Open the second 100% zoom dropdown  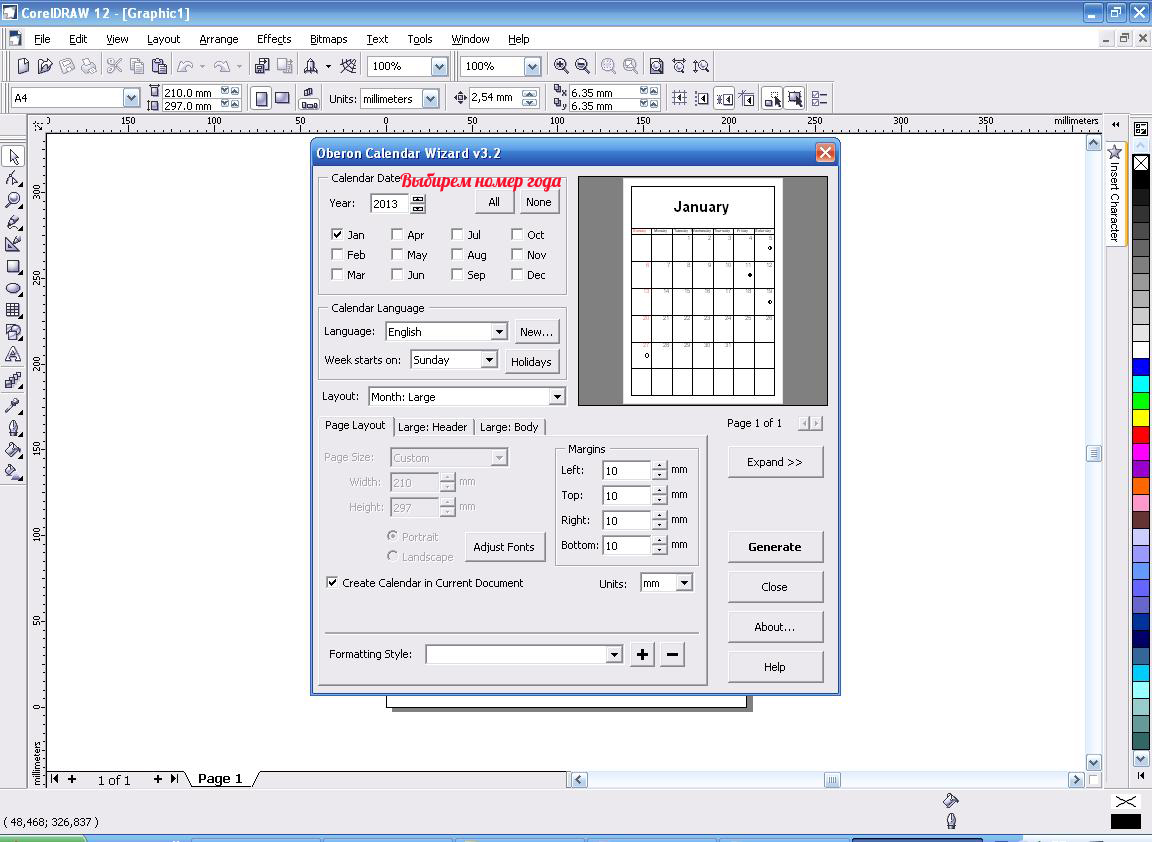(533, 66)
